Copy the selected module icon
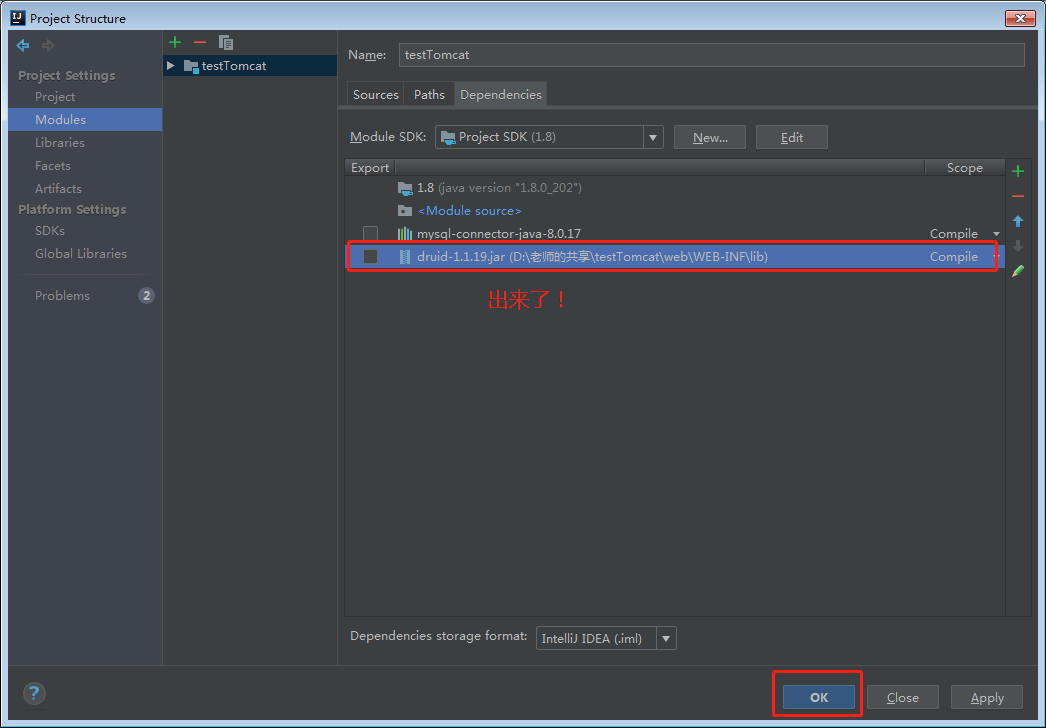The image size is (1046, 728). (x=226, y=43)
